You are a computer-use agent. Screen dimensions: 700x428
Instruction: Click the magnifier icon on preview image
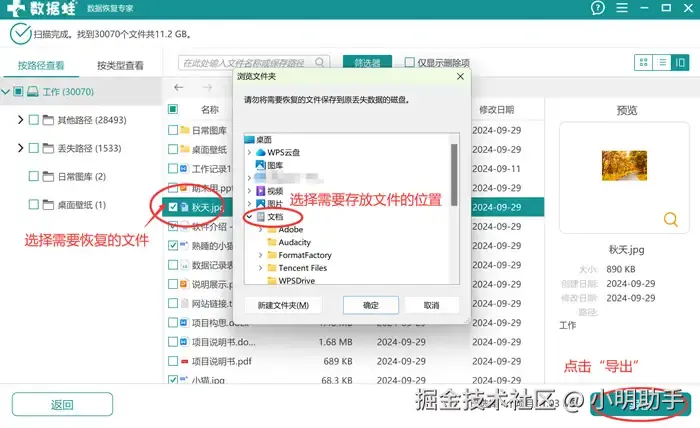(x=671, y=219)
